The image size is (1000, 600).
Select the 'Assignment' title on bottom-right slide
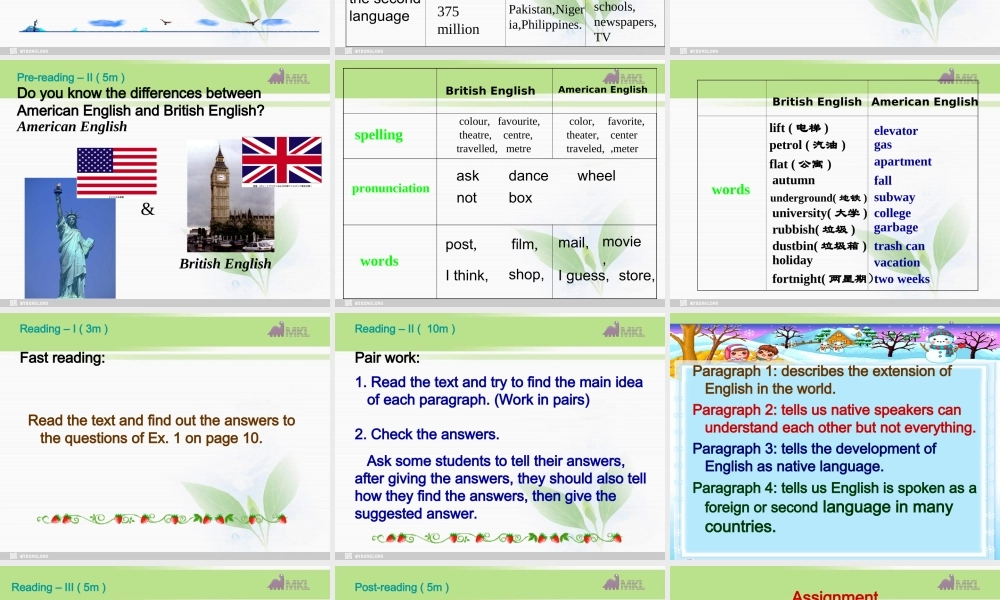(x=834, y=594)
